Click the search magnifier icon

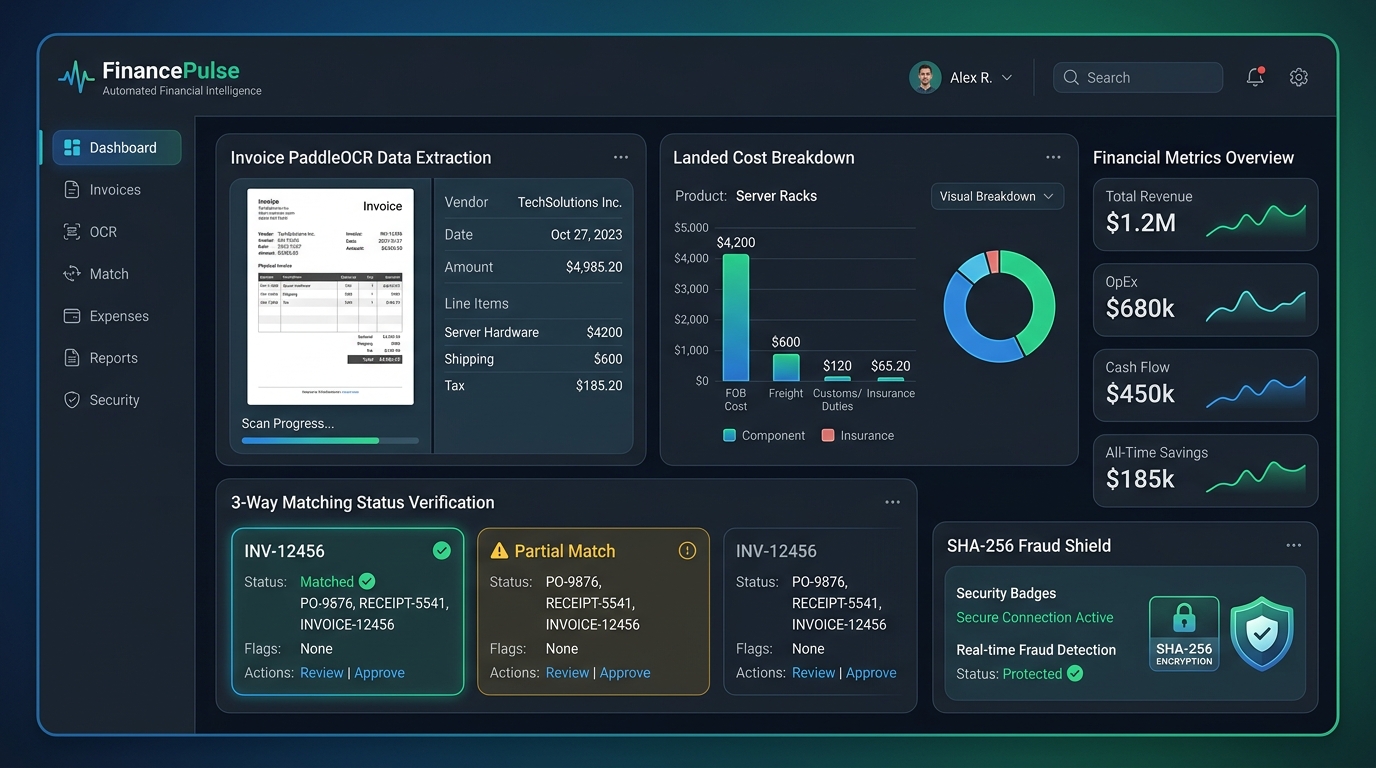(1071, 77)
